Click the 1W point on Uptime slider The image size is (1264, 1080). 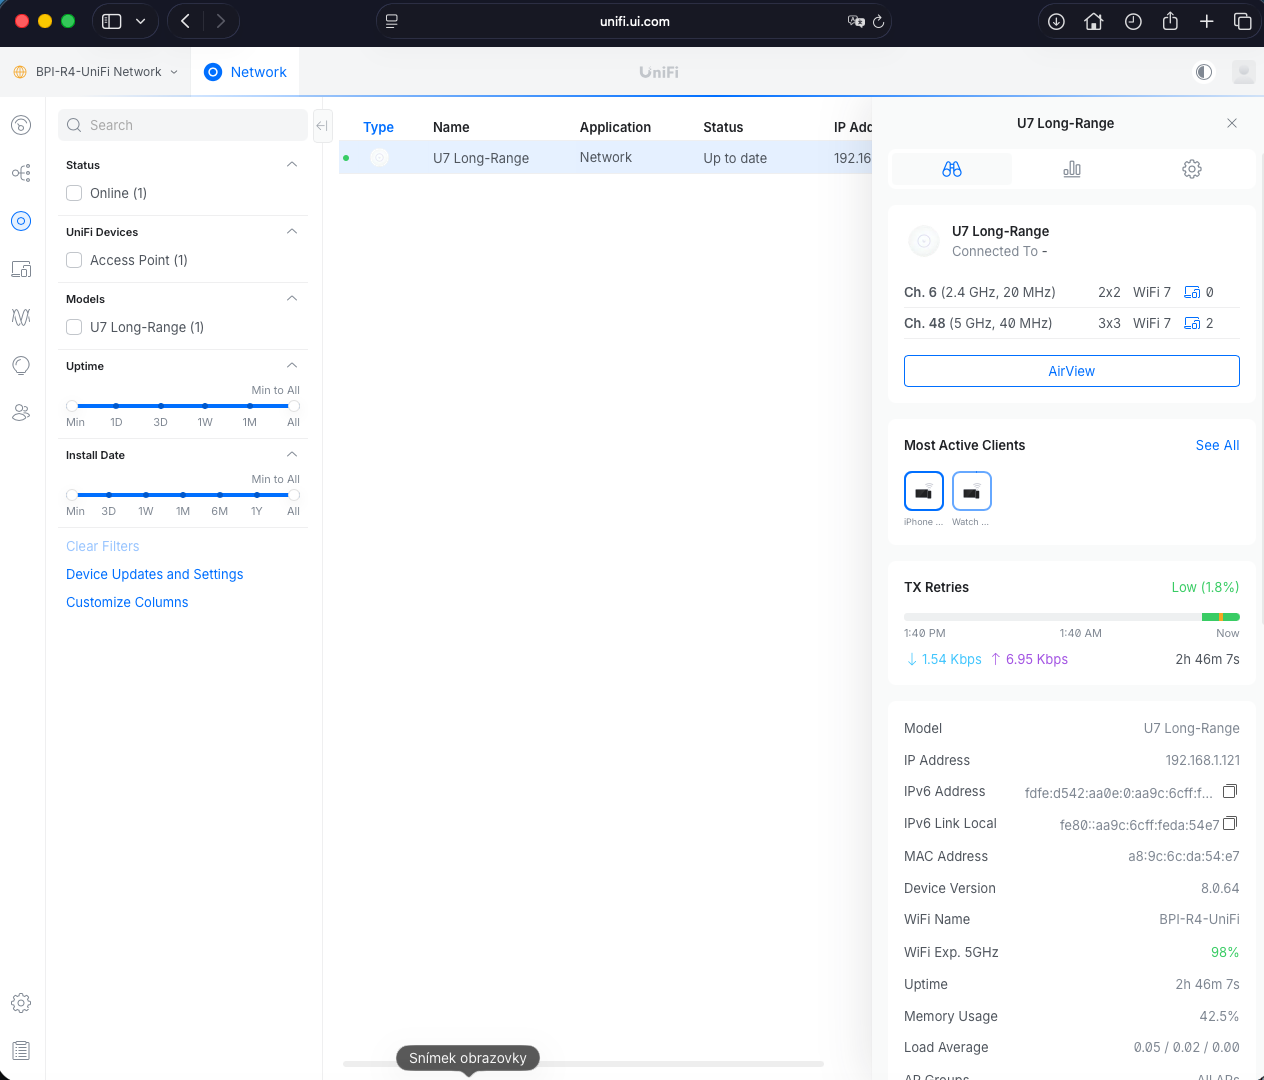205,406
